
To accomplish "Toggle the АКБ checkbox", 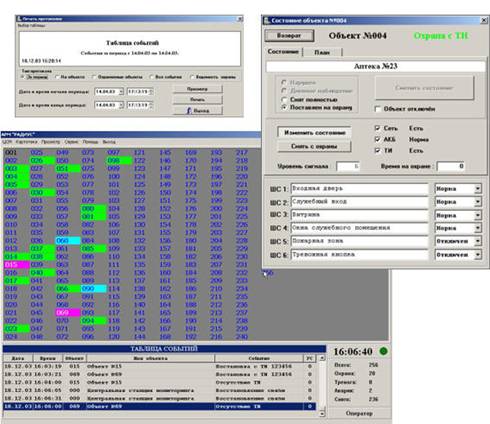I will point(377,139).
